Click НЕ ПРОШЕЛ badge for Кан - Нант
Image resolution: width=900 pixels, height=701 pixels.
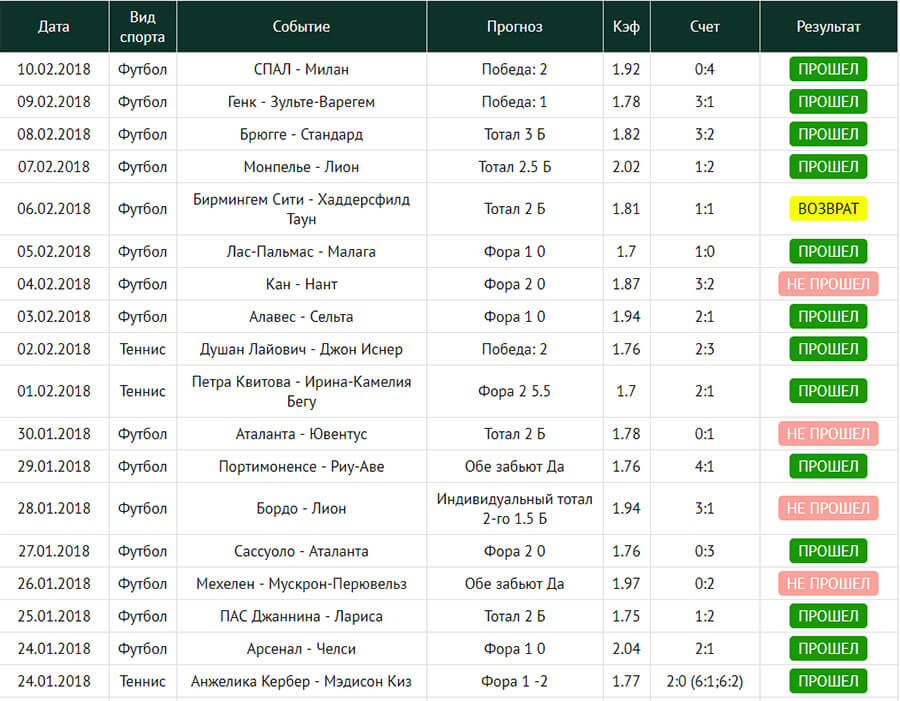(828, 284)
